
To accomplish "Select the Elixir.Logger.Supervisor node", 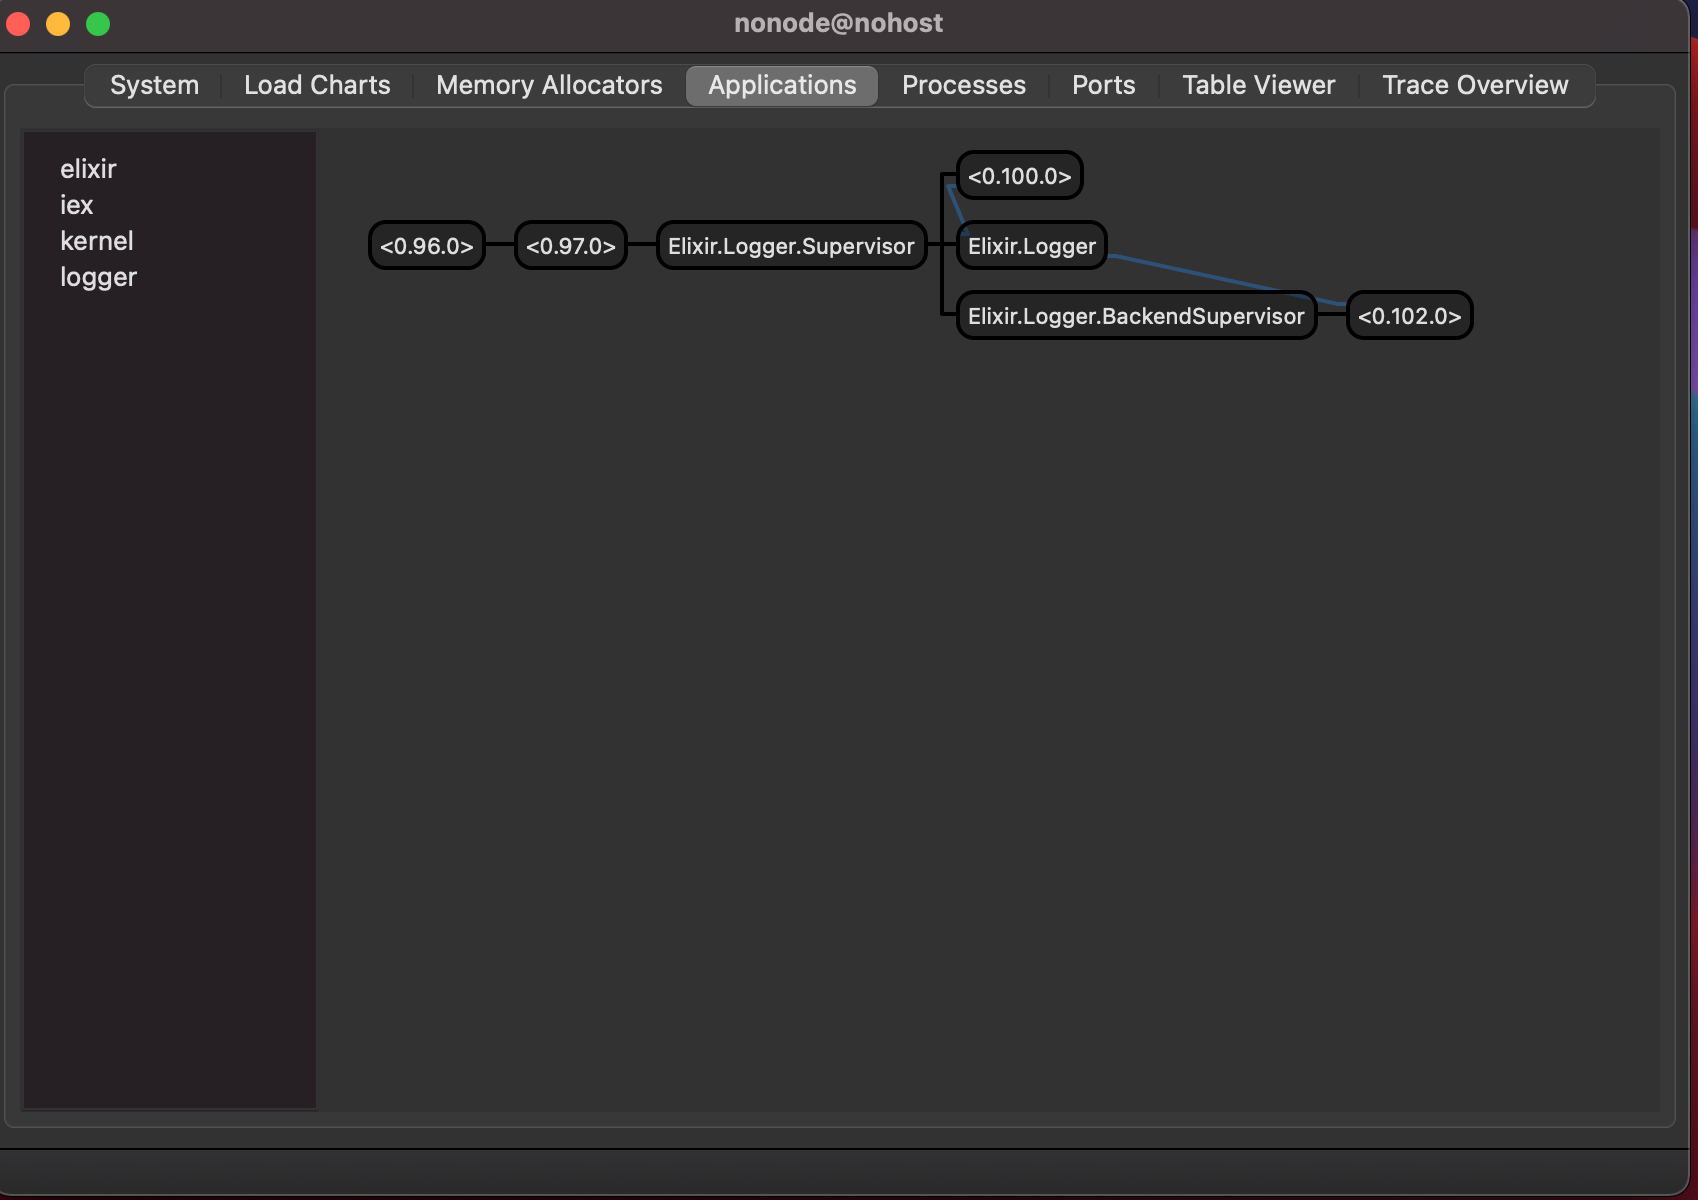I will (791, 246).
